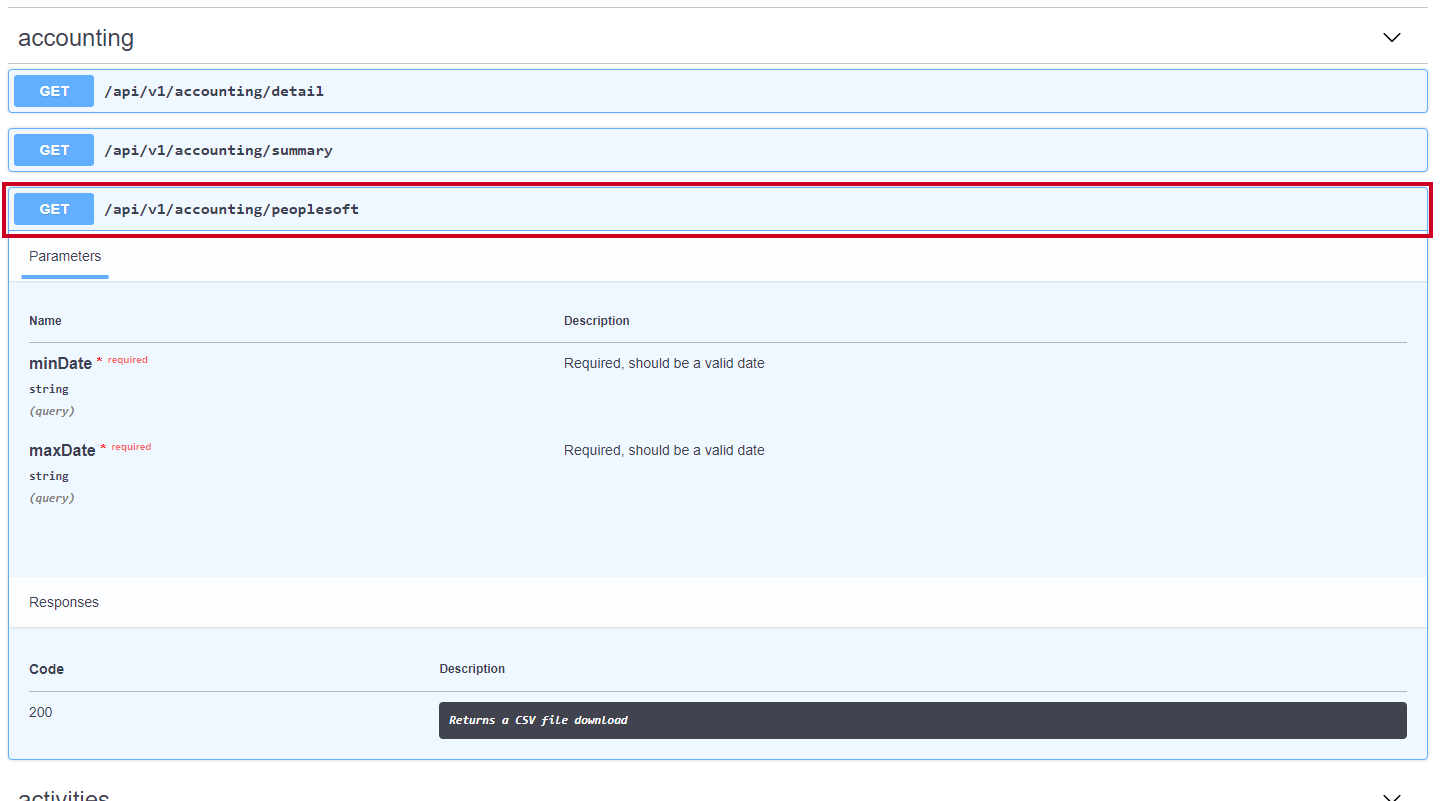1451x801 pixels.
Task: Click the string type under minDate
Action: coord(49,389)
